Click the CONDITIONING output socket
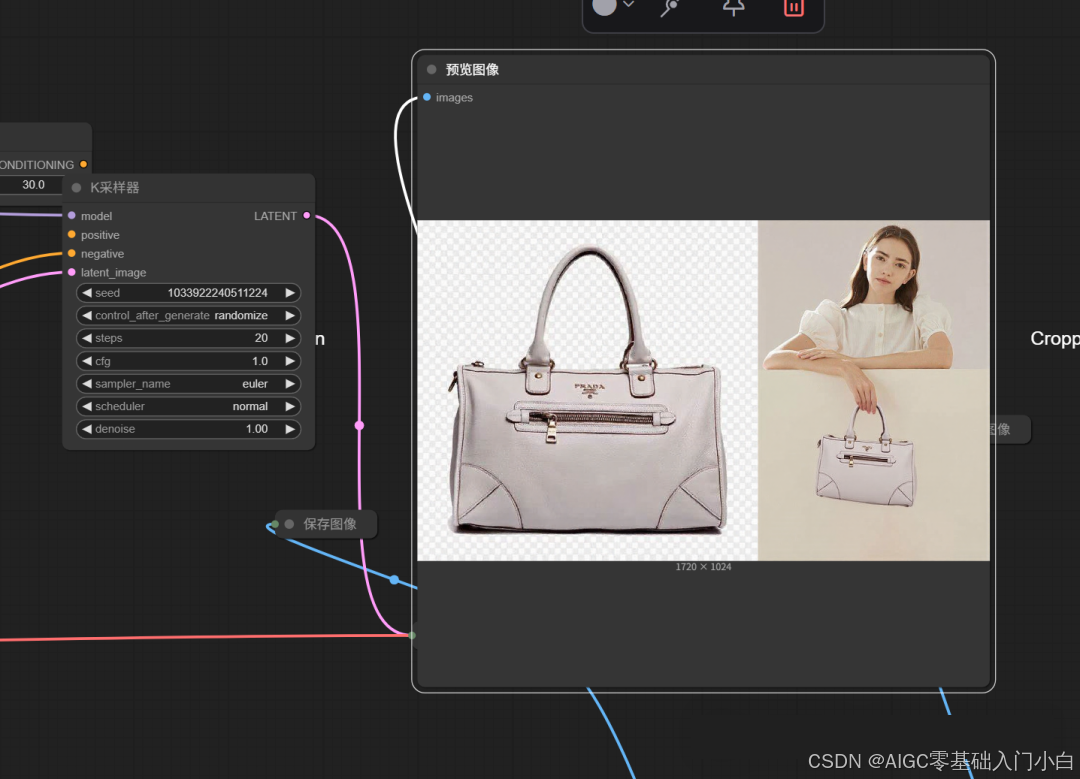The height and width of the screenshot is (779, 1080). point(83,165)
